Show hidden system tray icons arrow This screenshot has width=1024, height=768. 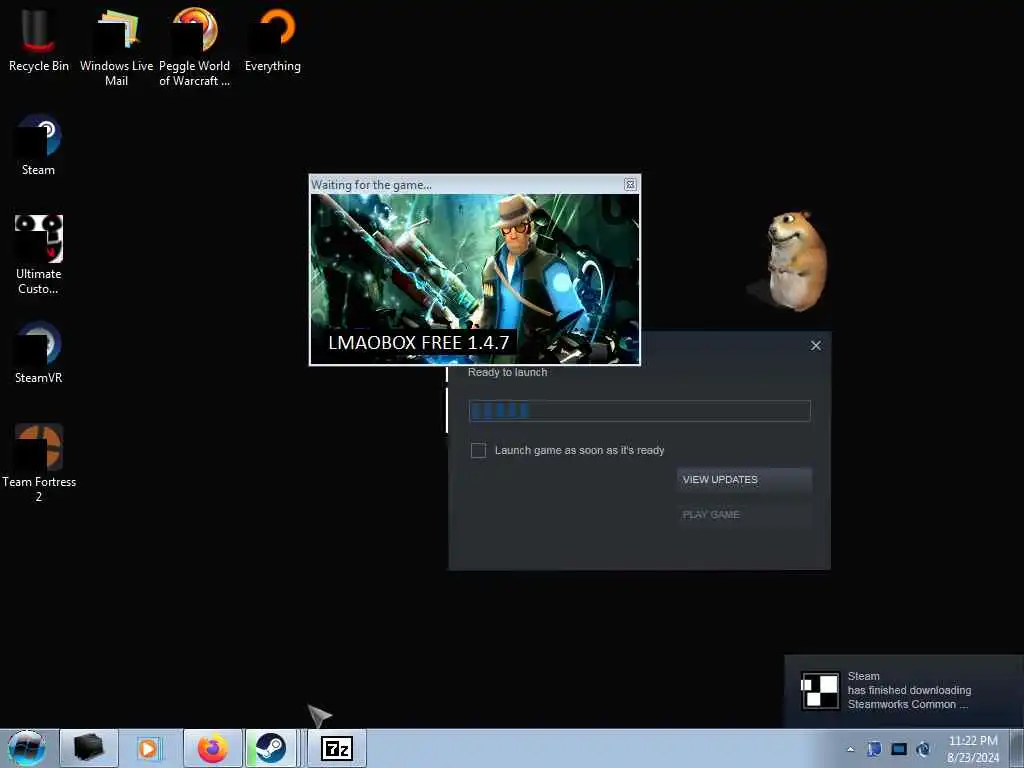850,749
